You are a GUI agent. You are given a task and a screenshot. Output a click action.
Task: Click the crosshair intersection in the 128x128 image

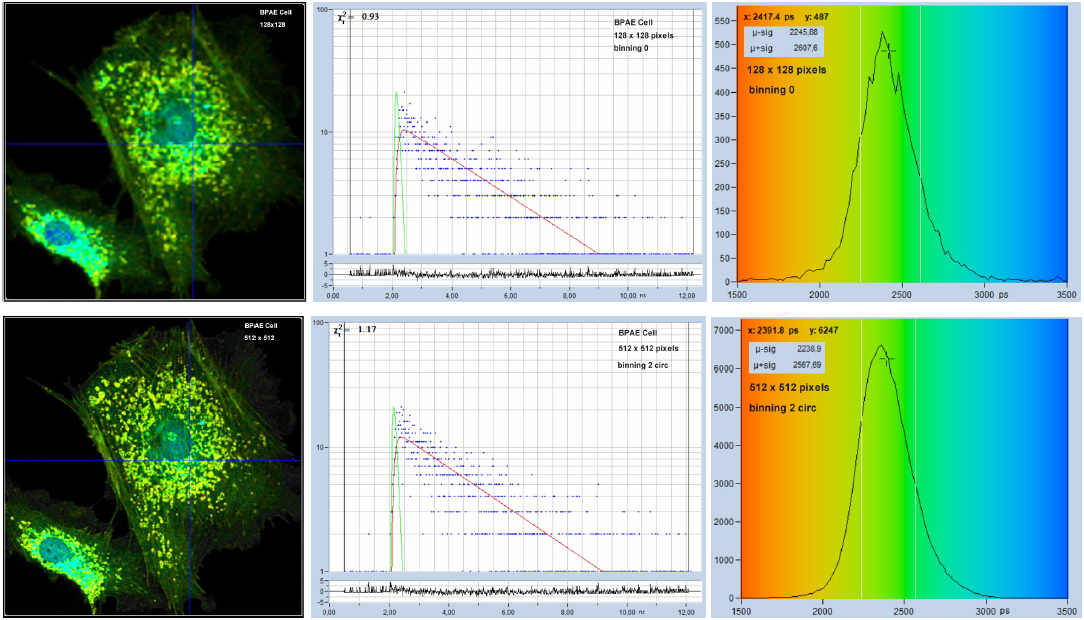(x=191, y=145)
